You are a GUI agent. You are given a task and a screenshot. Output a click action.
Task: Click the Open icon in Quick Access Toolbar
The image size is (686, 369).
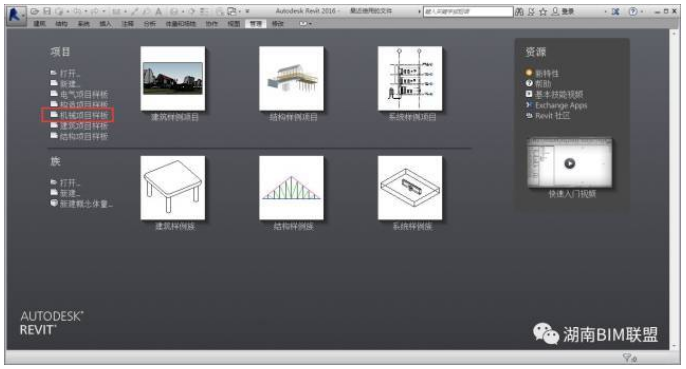35,11
